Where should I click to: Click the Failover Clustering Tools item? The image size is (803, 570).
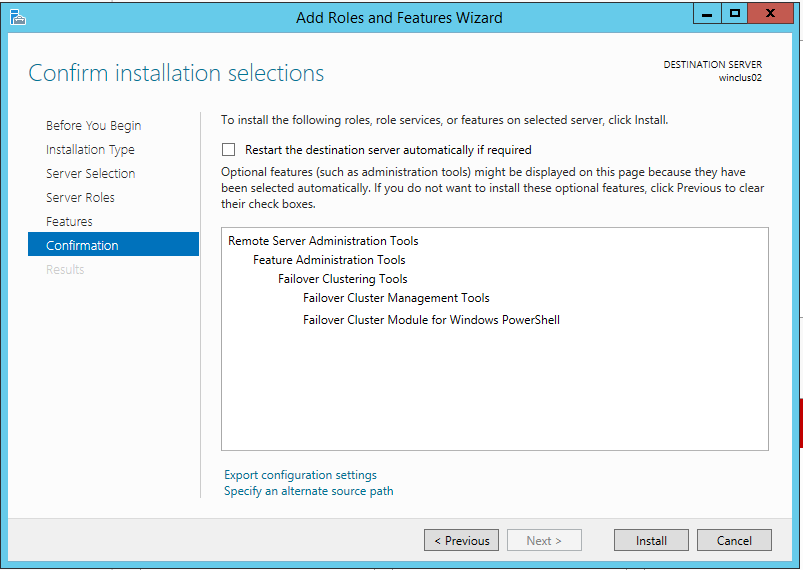point(342,279)
